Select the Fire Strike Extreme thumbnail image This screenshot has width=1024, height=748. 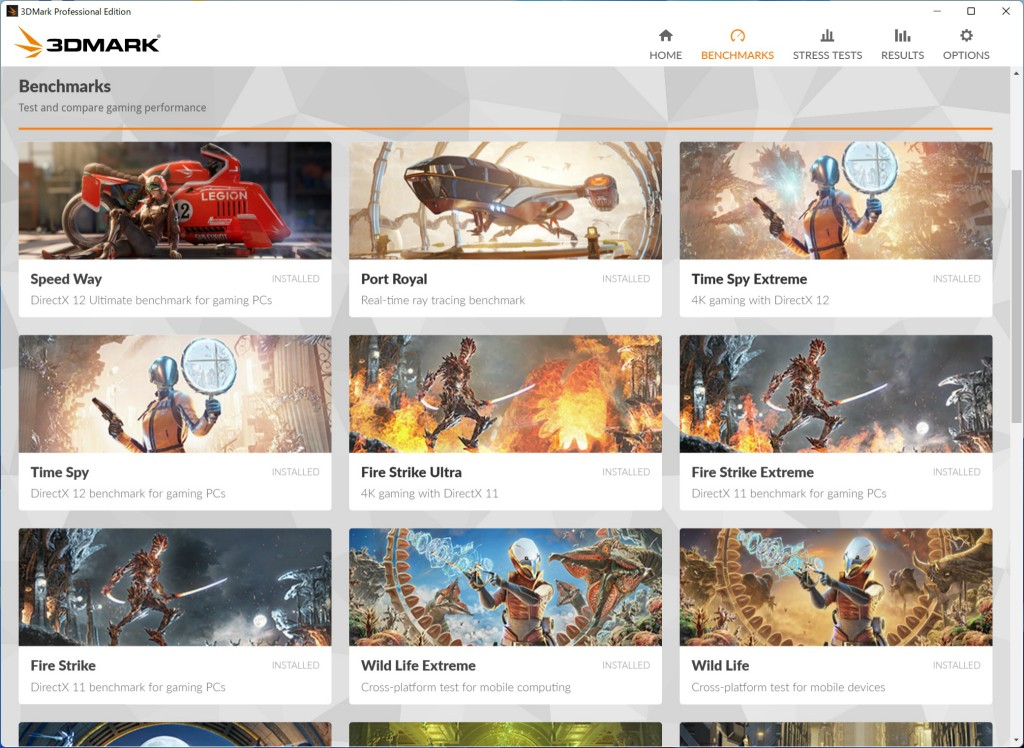pyautogui.click(x=836, y=394)
